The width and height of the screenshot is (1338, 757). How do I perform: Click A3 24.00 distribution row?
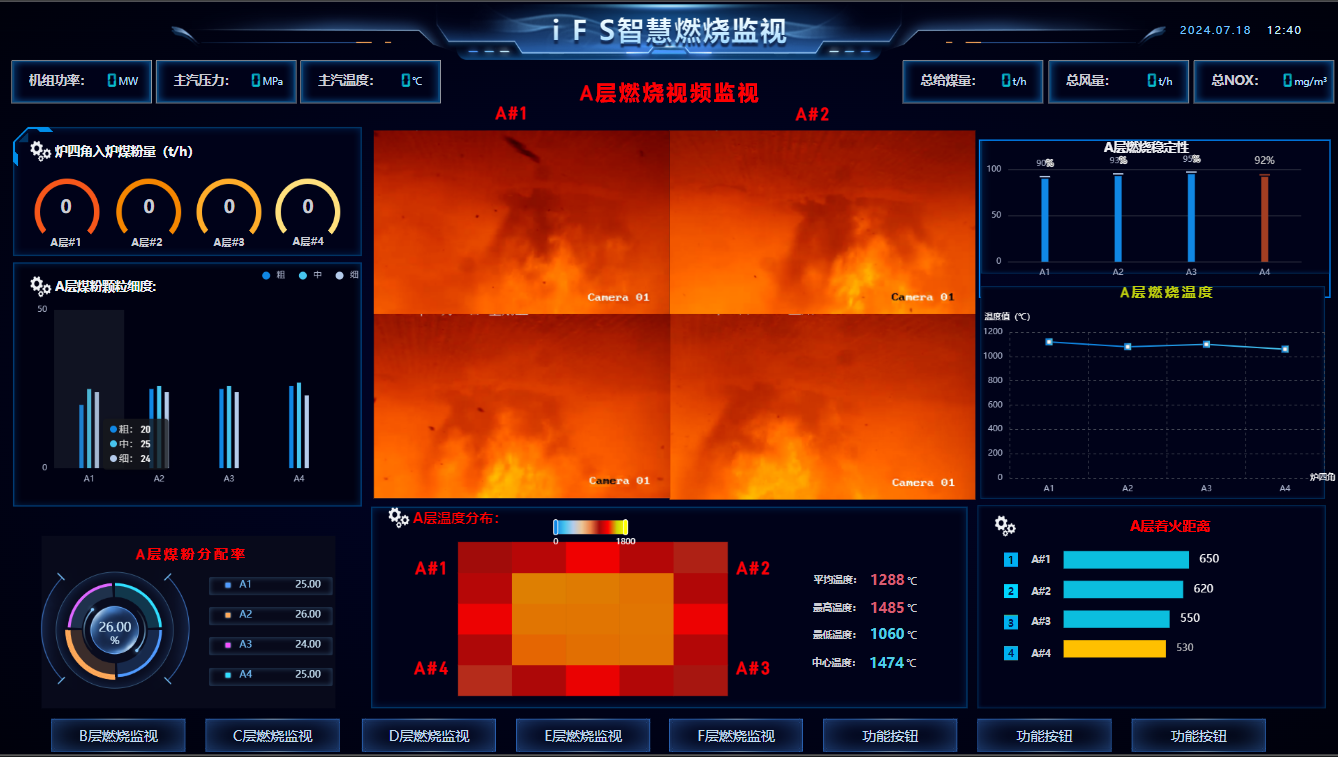(271, 645)
